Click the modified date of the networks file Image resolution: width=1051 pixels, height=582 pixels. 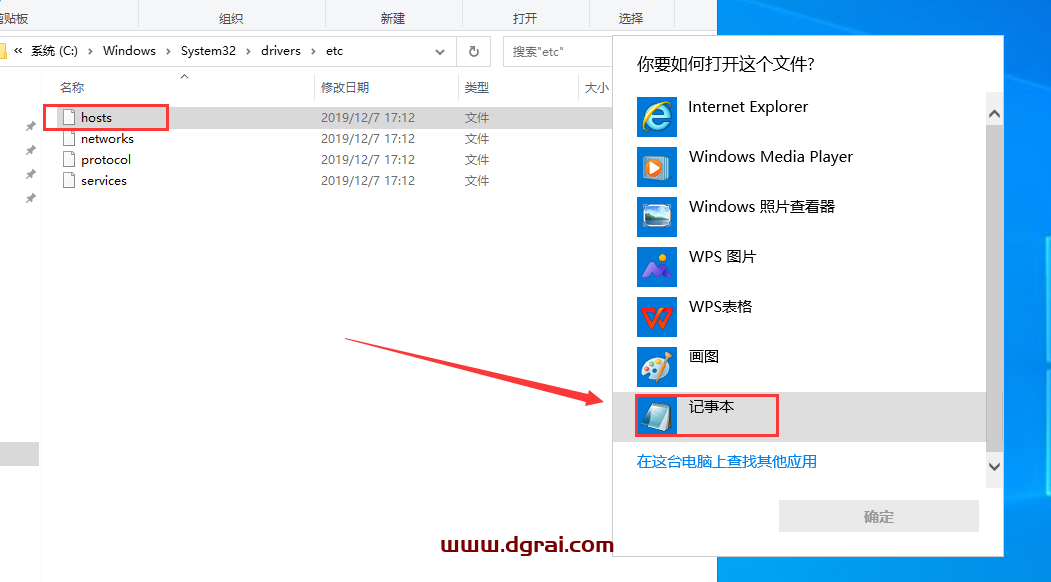(368, 139)
